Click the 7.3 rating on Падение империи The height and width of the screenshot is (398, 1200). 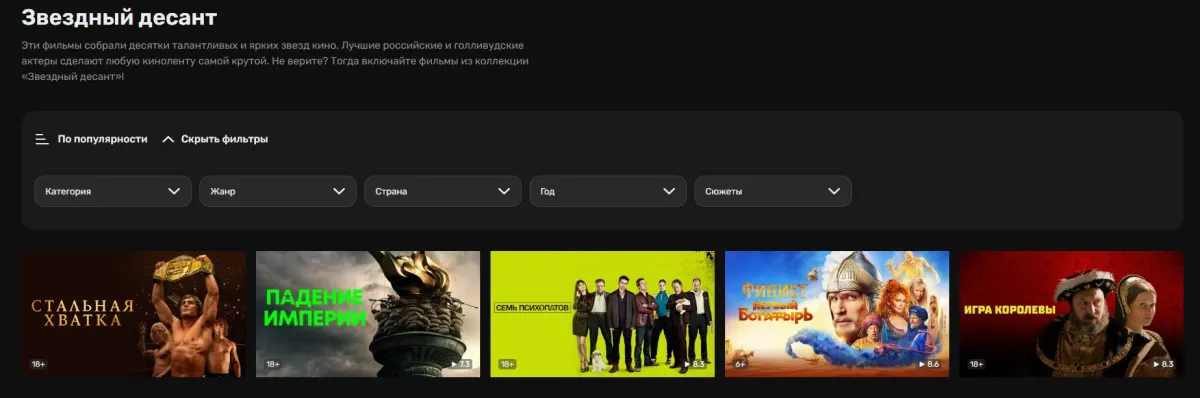click(x=460, y=364)
